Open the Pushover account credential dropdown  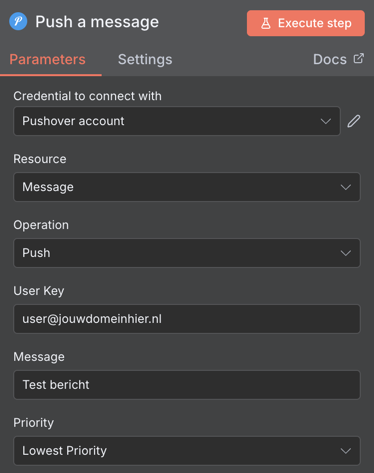pos(177,121)
